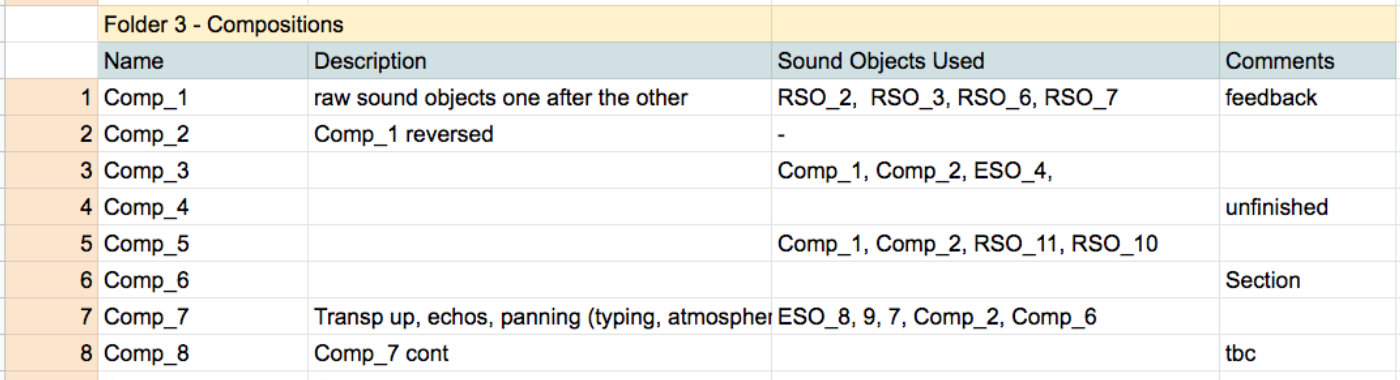Click the Description column header
1400x380 pixels.
pos(539,61)
